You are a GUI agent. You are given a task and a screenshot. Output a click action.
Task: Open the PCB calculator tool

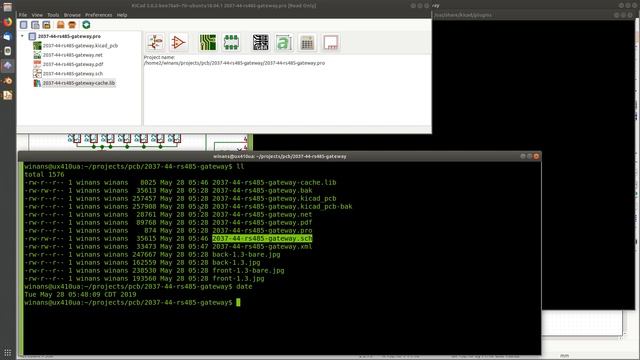click(307, 42)
